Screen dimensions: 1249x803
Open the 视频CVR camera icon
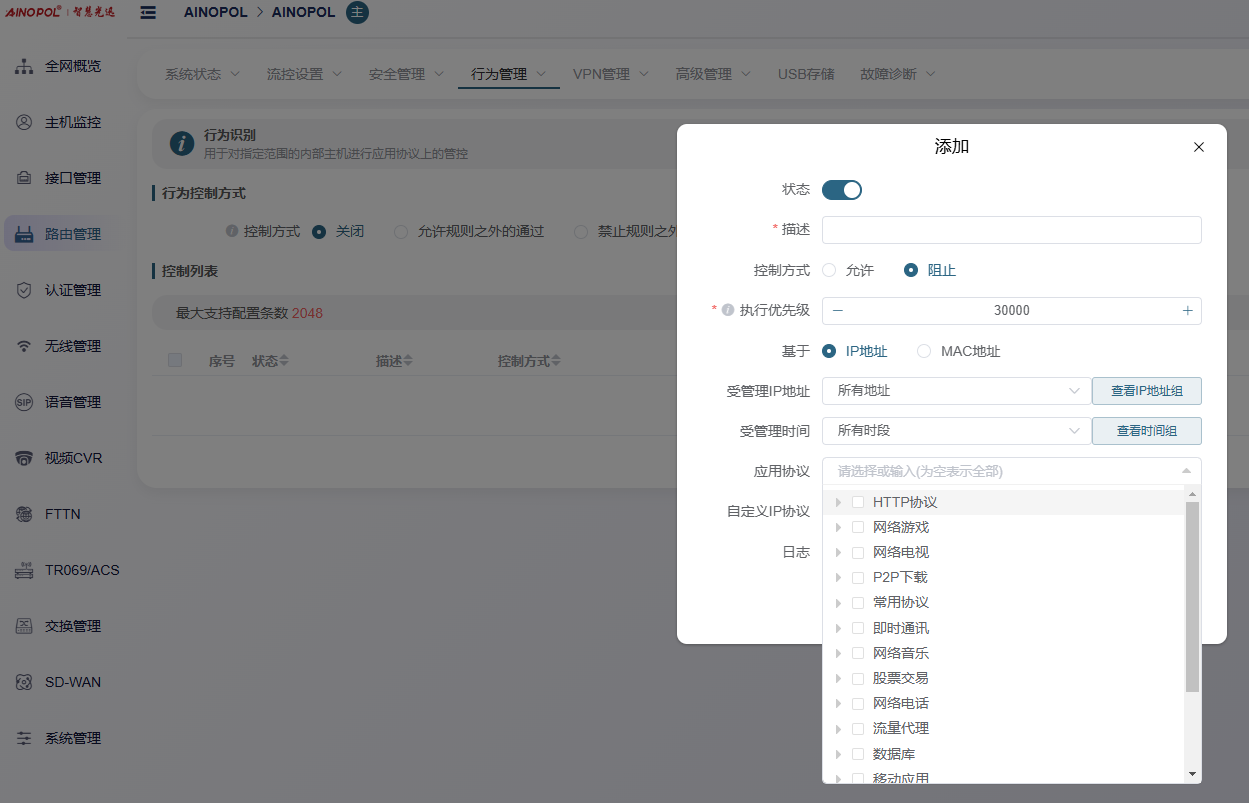pyautogui.click(x=24, y=458)
